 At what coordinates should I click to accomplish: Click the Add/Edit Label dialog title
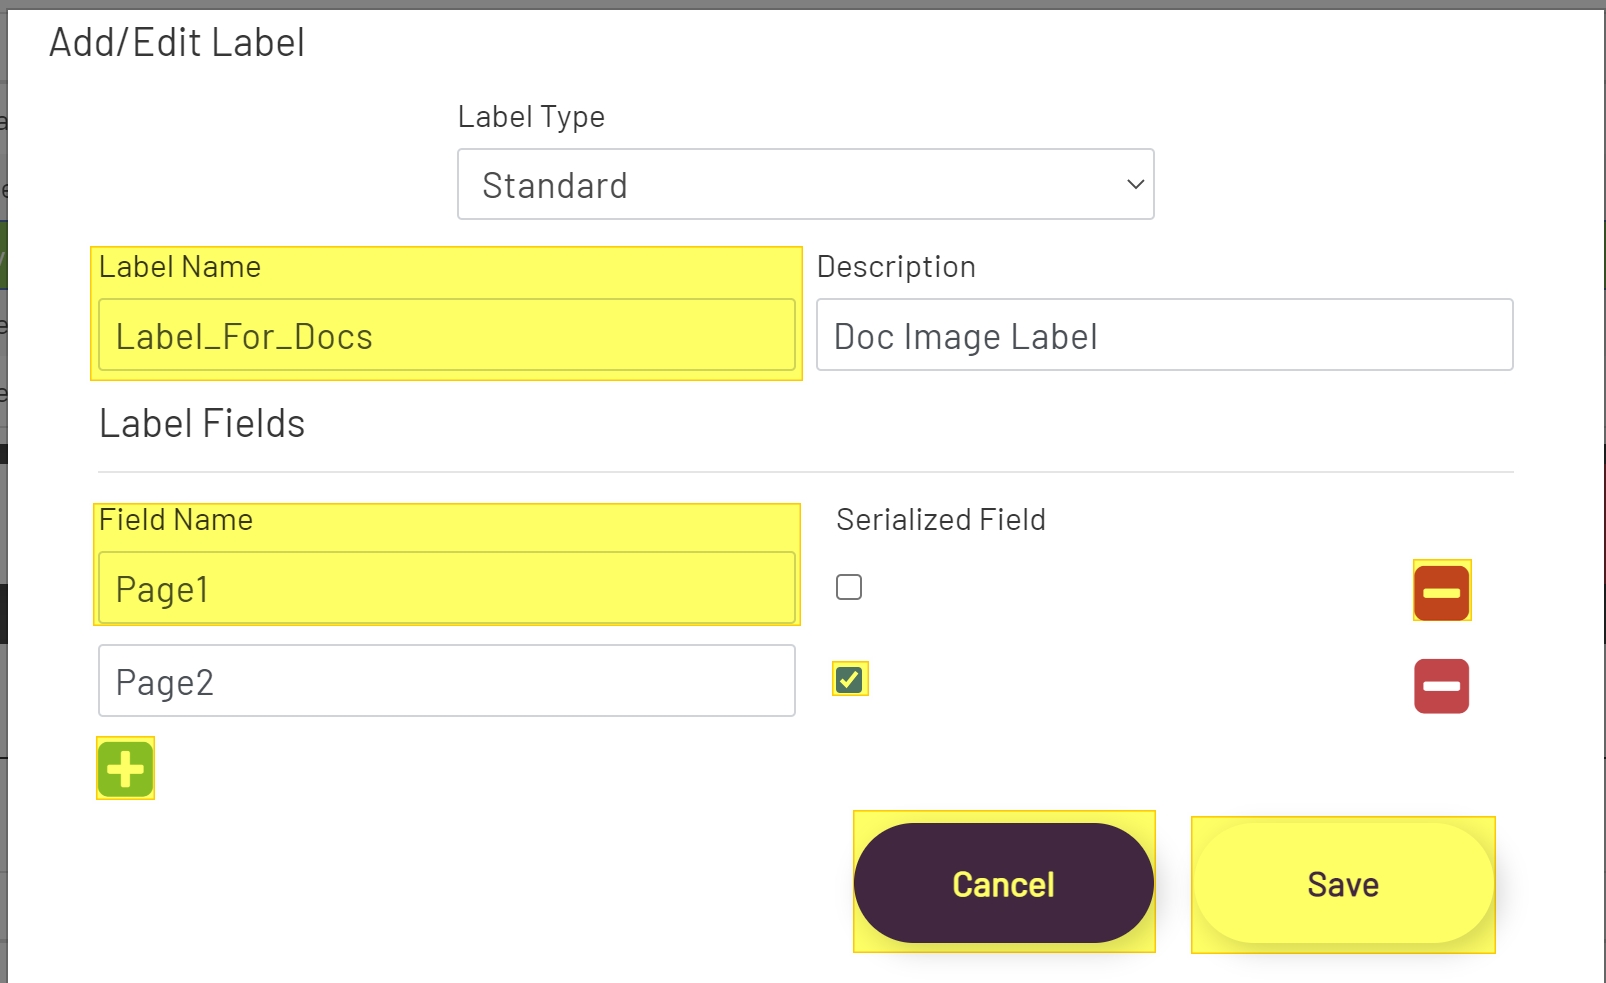pyautogui.click(x=176, y=42)
